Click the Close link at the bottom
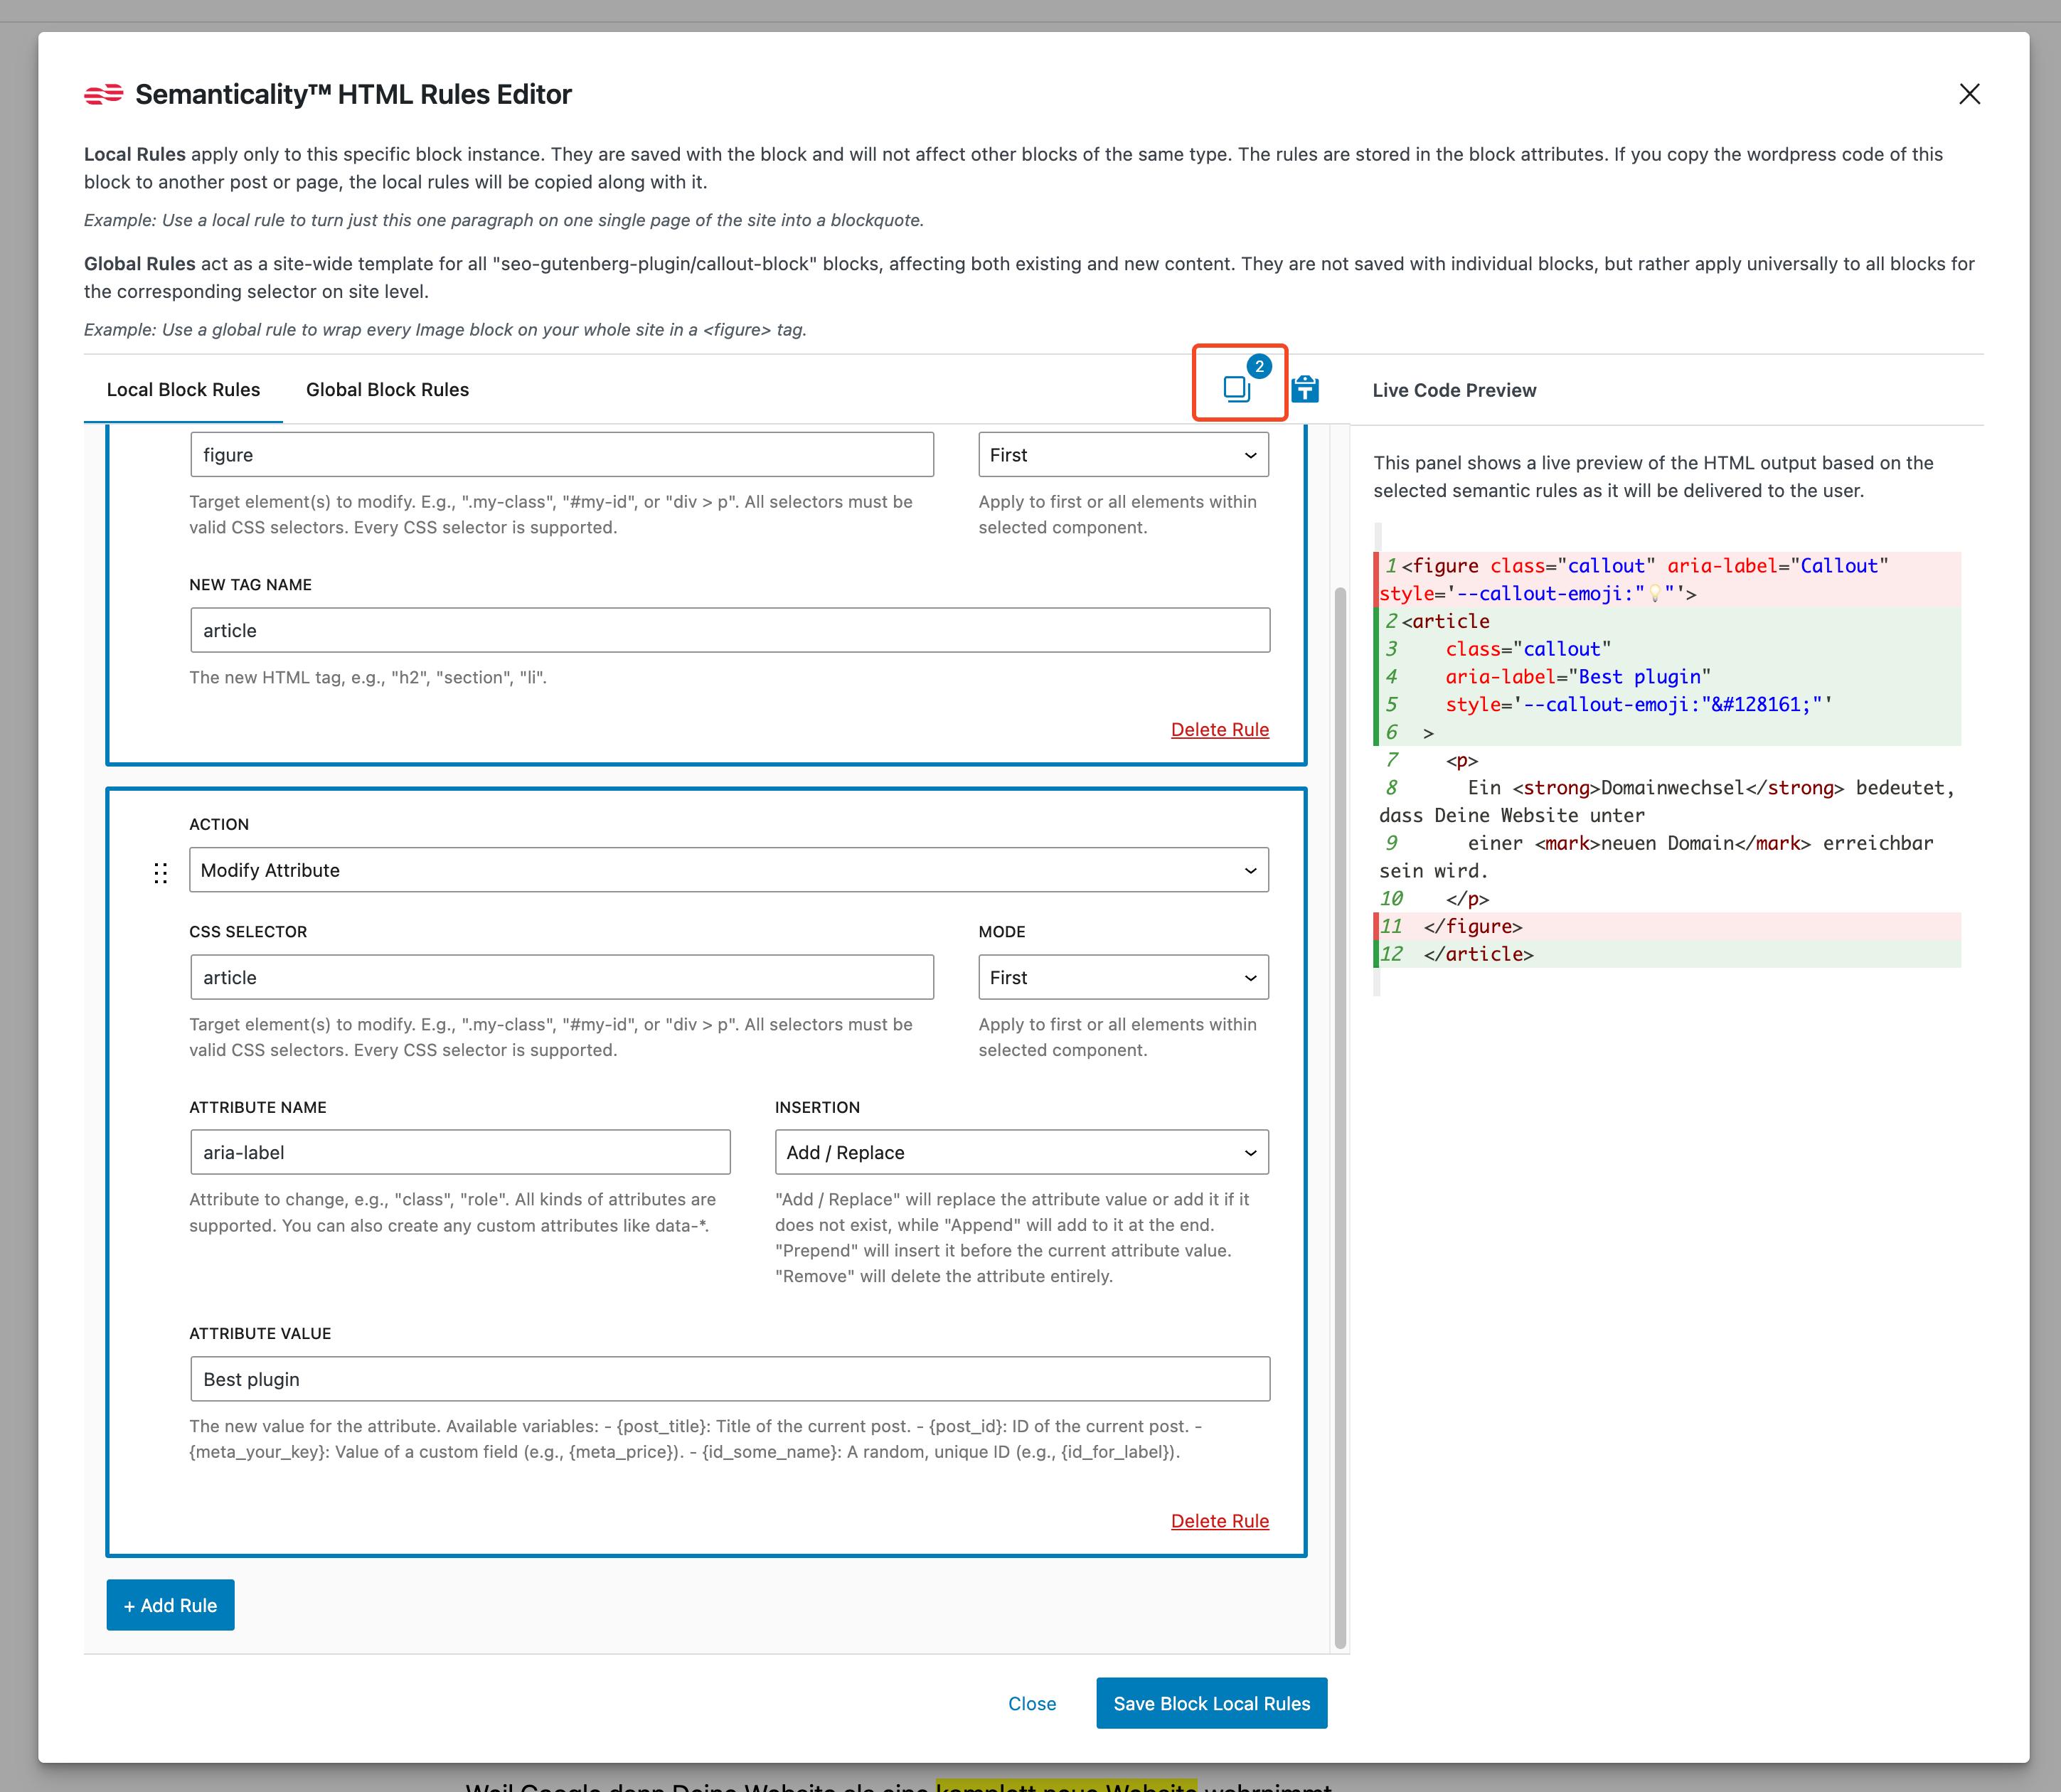Viewport: 2061px width, 1792px height. click(x=1032, y=1703)
